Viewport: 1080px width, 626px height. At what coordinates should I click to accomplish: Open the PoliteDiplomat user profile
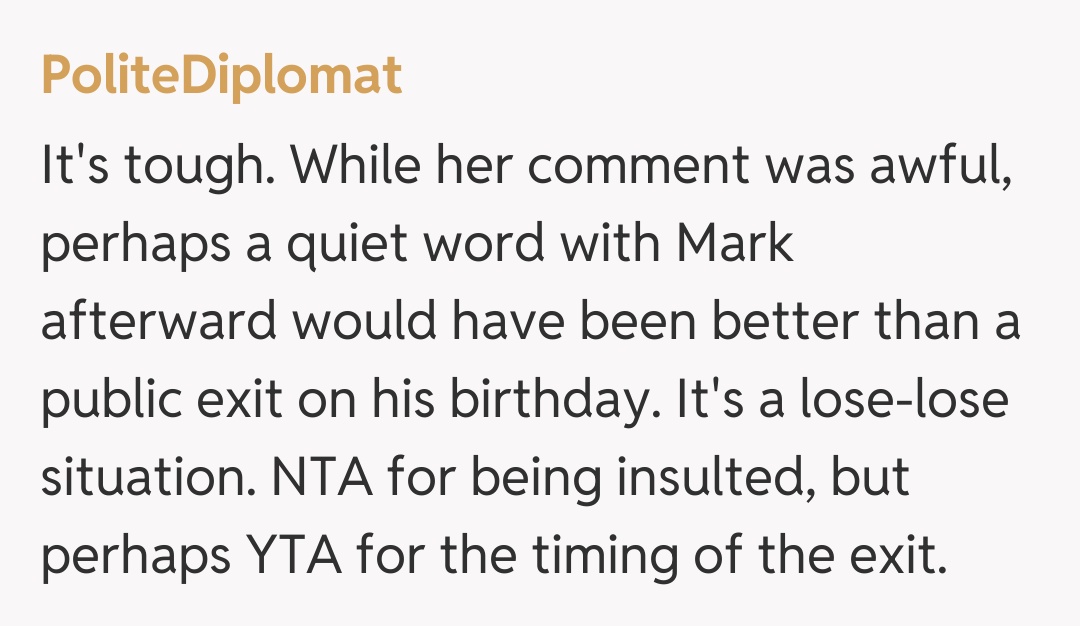pyautogui.click(x=221, y=75)
